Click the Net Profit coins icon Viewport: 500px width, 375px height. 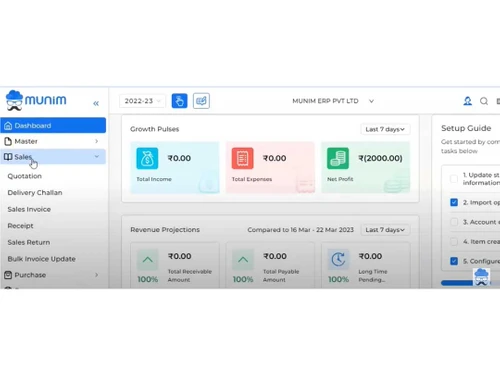pyautogui.click(x=338, y=158)
